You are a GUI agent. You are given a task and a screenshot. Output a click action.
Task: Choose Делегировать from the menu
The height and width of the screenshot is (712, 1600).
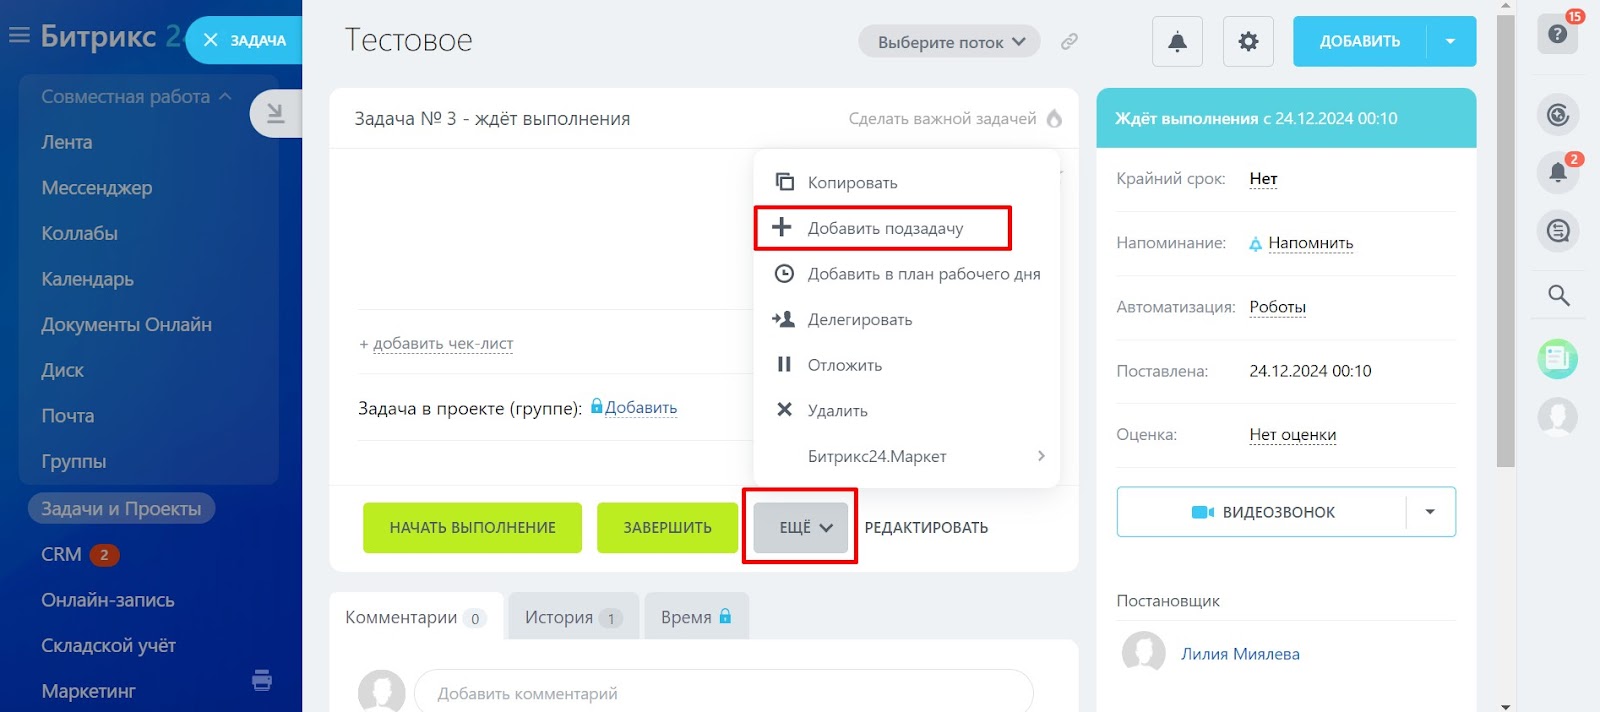[859, 320]
